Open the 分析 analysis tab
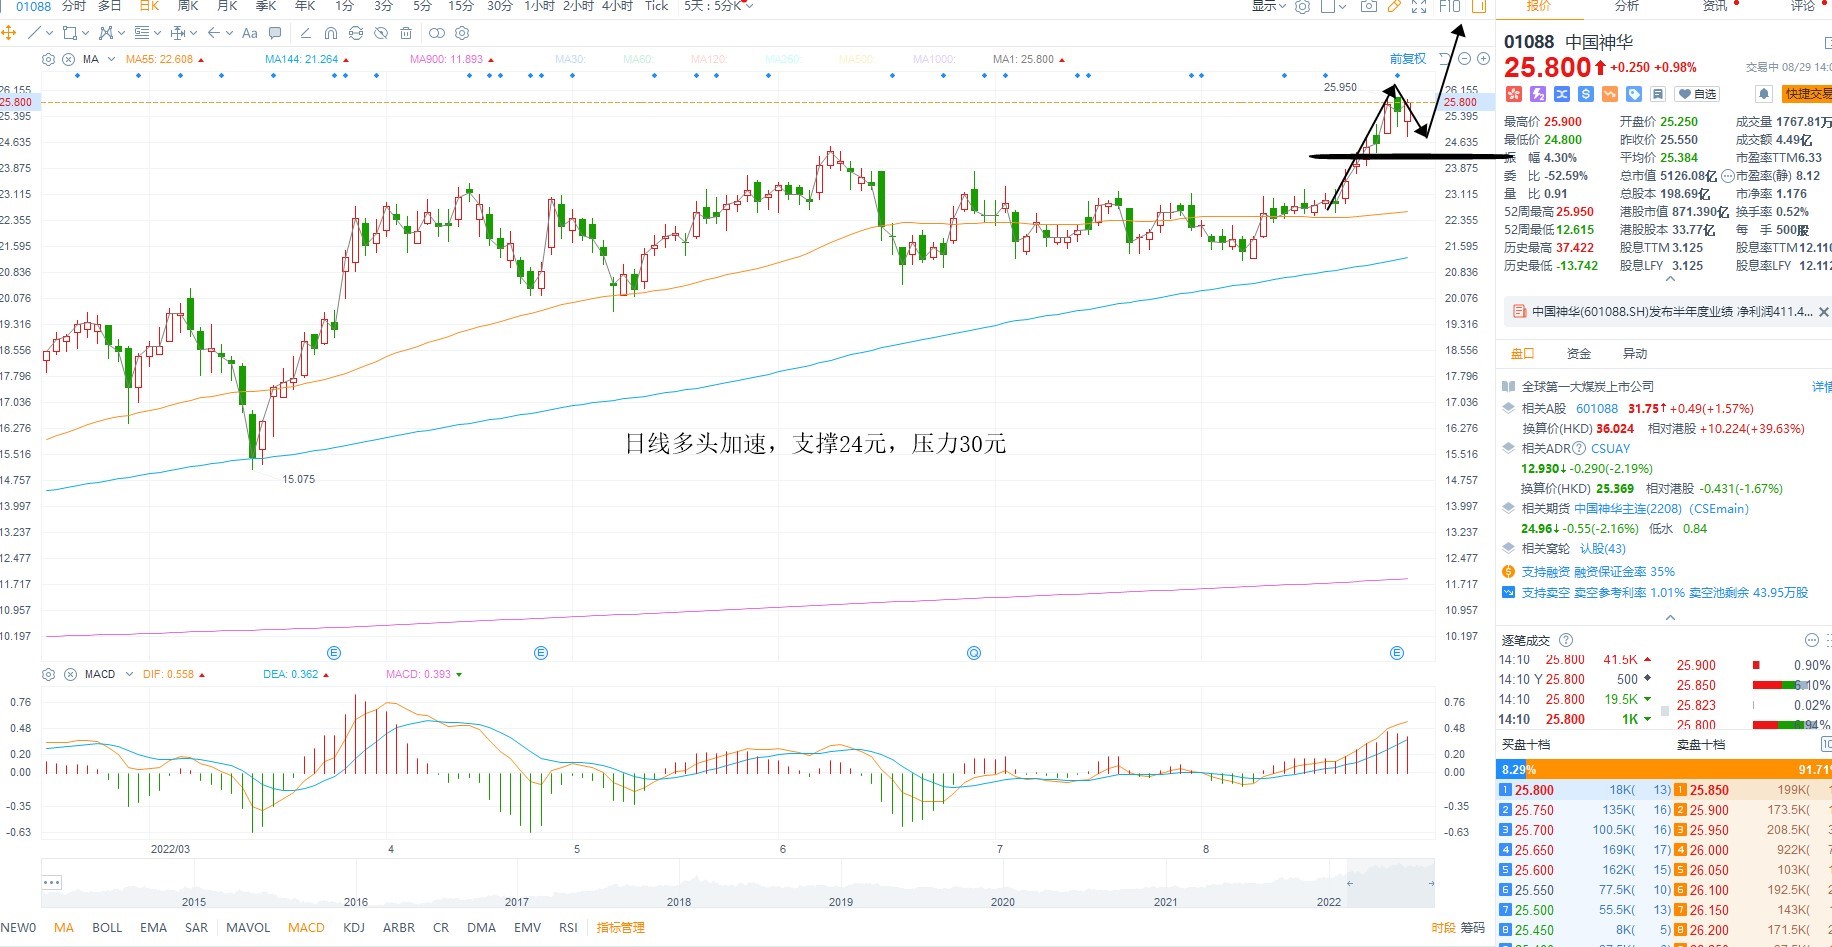Screen dimensions: 1832x947 (x=1627, y=6)
